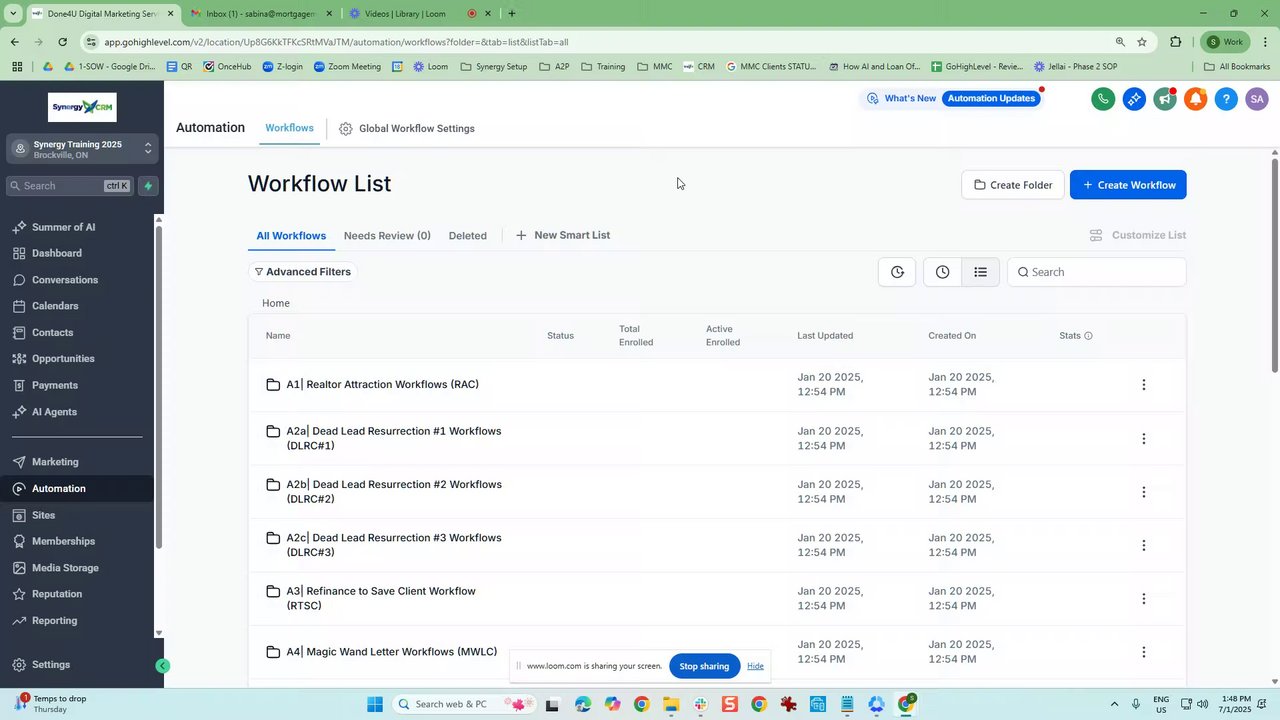Open A4| Magic Wand Letter Workflows folder
Image resolution: width=1280 pixels, height=720 pixels.
coord(392,652)
